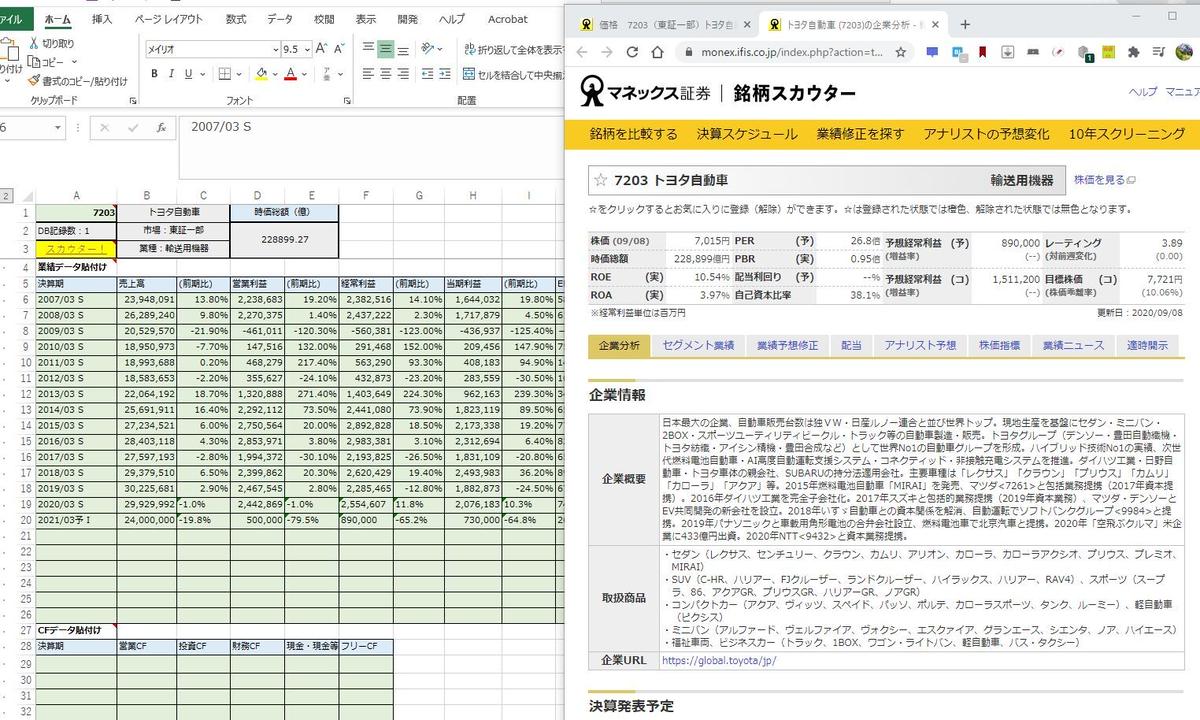Cut selection with the scissors icon in Excel
The image size is (1200, 720).
(34, 43)
